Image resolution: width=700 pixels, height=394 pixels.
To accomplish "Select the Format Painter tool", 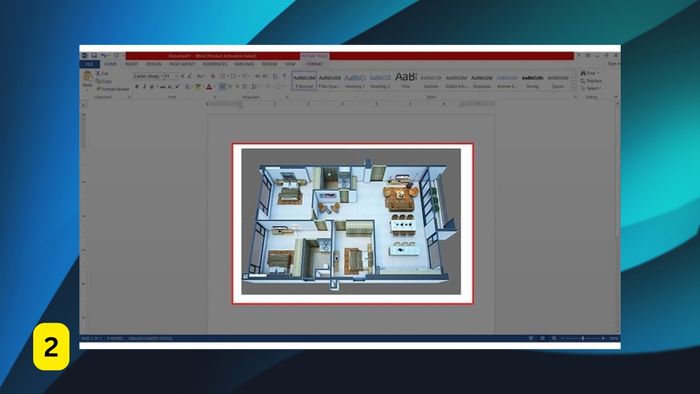I will tap(112, 89).
